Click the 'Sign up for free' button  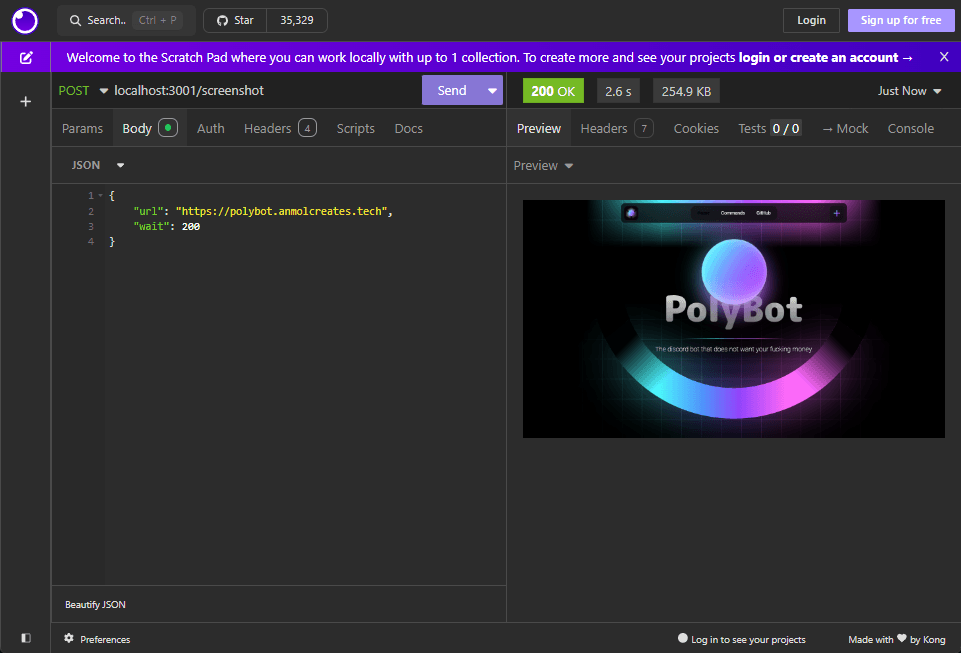(x=901, y=20)
